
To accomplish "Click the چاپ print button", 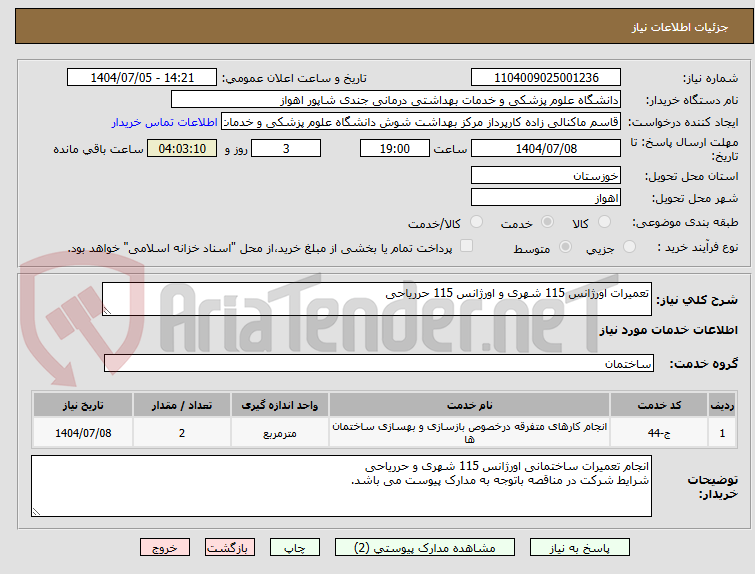I will pyautogui.click(x=295, y=548).
